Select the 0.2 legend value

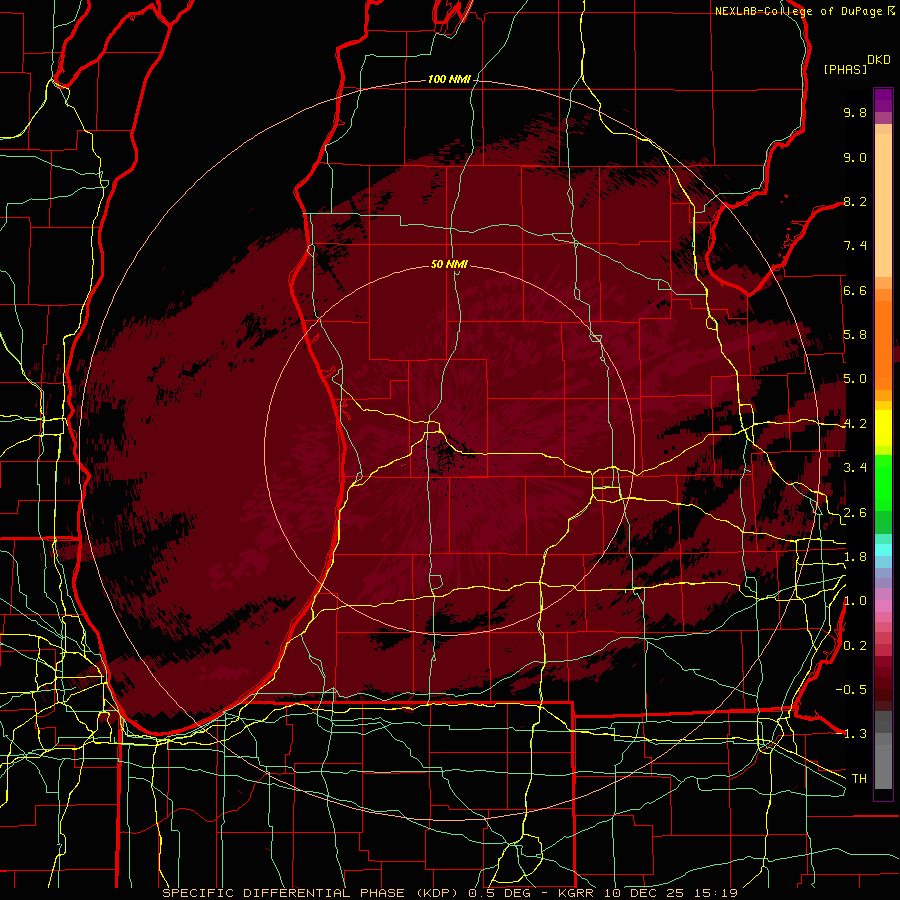coord(855,646)
